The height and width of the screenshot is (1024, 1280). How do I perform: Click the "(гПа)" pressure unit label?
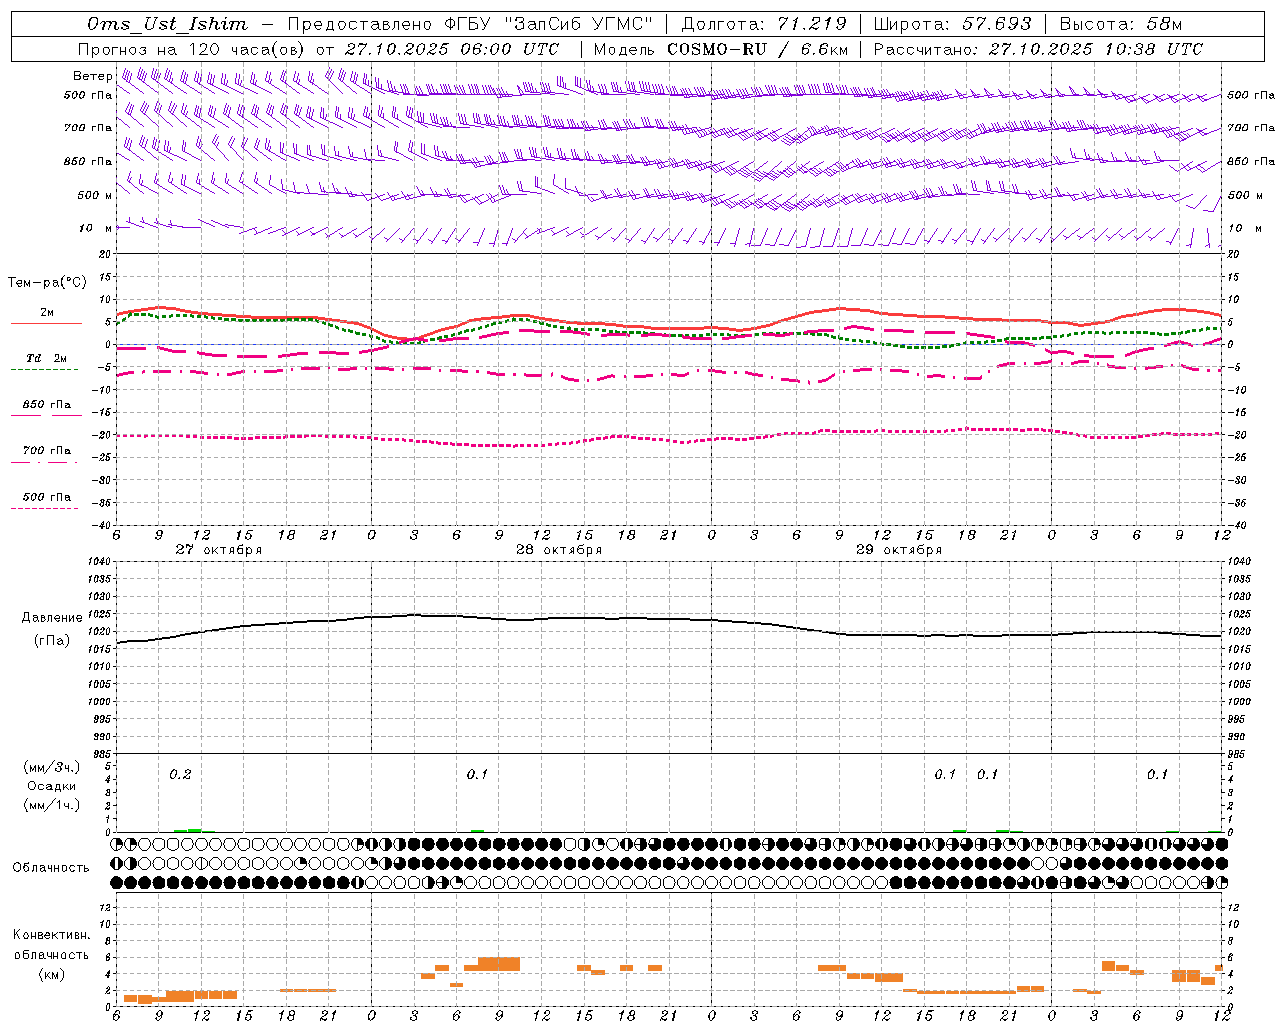[x=52, y=641]
